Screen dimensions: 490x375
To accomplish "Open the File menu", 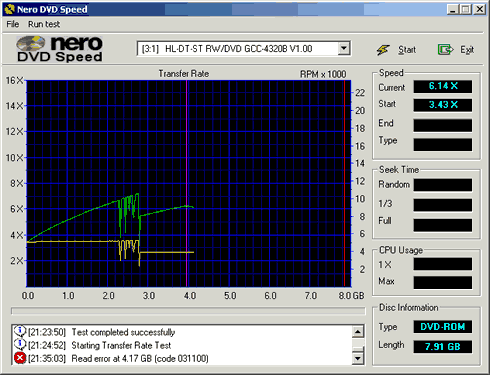I will point(13,24).
